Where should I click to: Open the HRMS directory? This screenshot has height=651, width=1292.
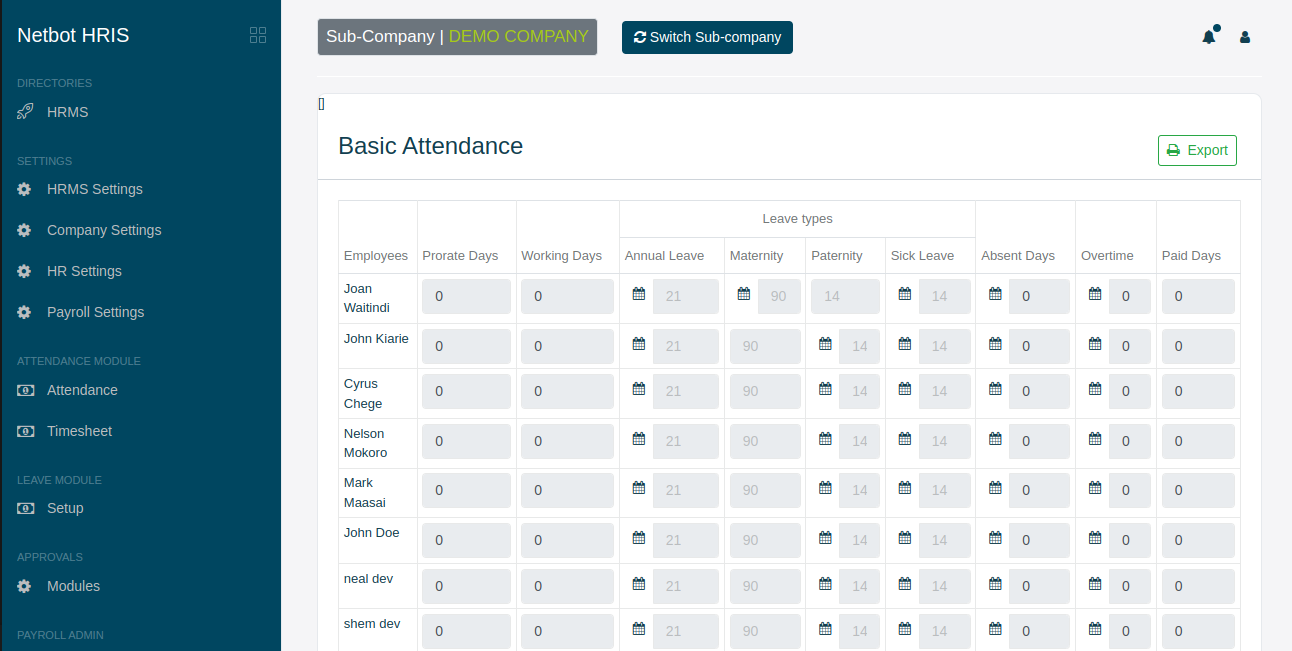(x=67, y=112)
